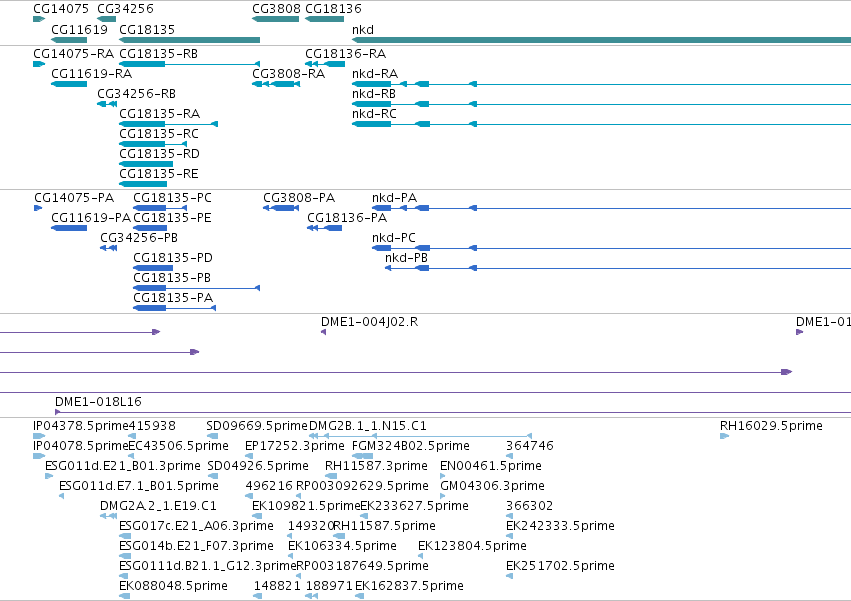
Task: Open protein nkd-PC
Action: [612, 248]
